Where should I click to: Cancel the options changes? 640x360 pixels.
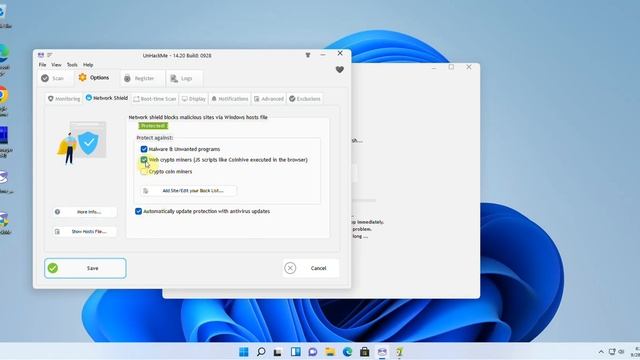311,268
